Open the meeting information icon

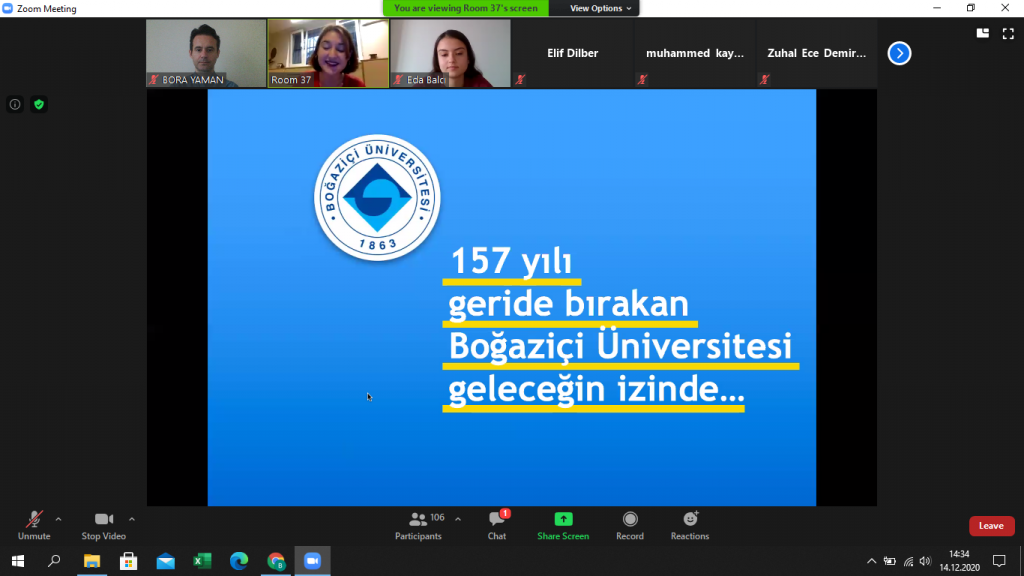15,104
